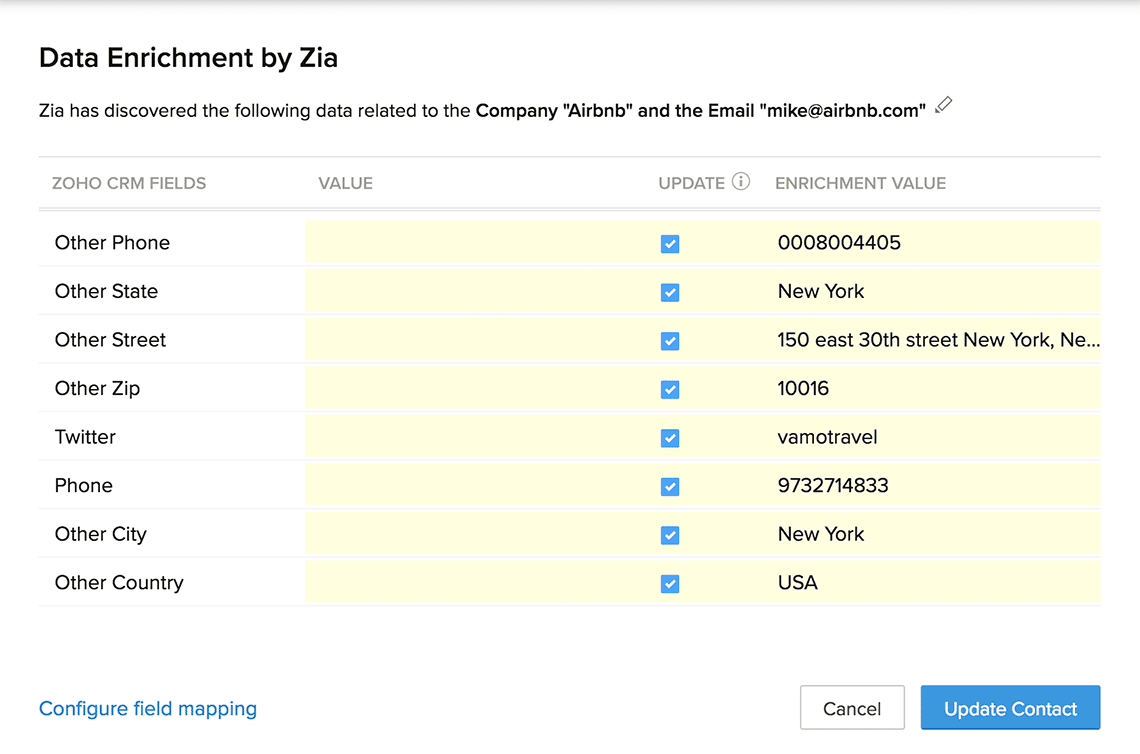Uncheck the Other Phone update checkbox
The width and height of the screenshot is (1140, 754).
tap(670, 244)
